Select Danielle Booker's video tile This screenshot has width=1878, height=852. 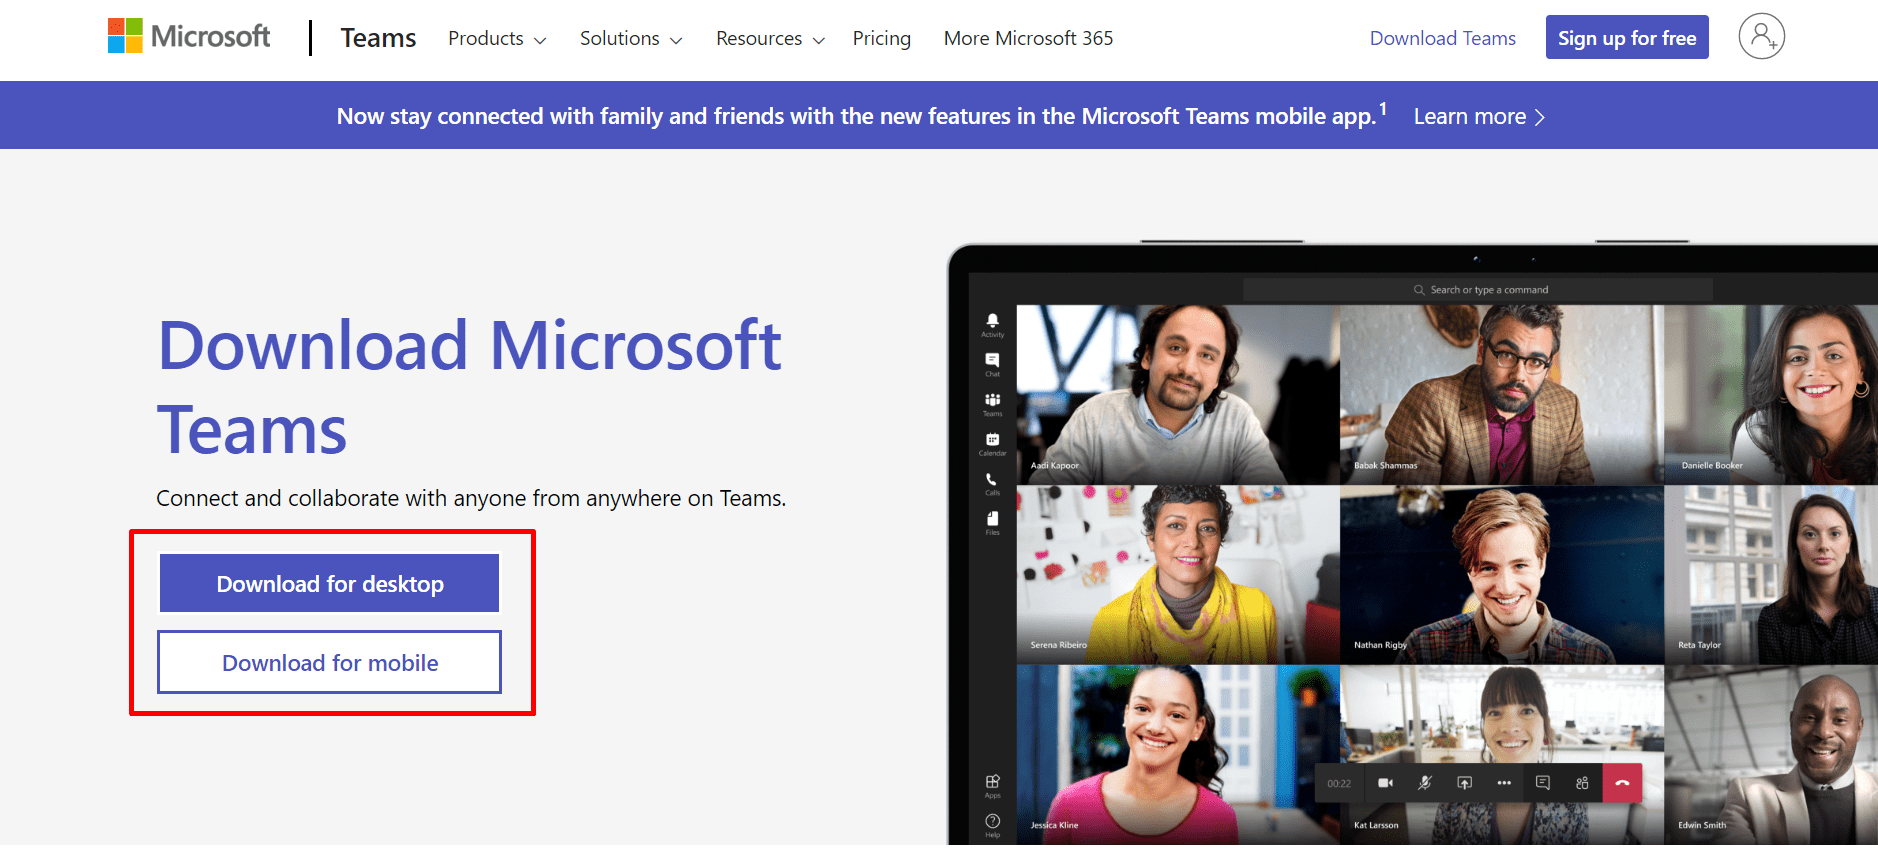coord(1771,394)
